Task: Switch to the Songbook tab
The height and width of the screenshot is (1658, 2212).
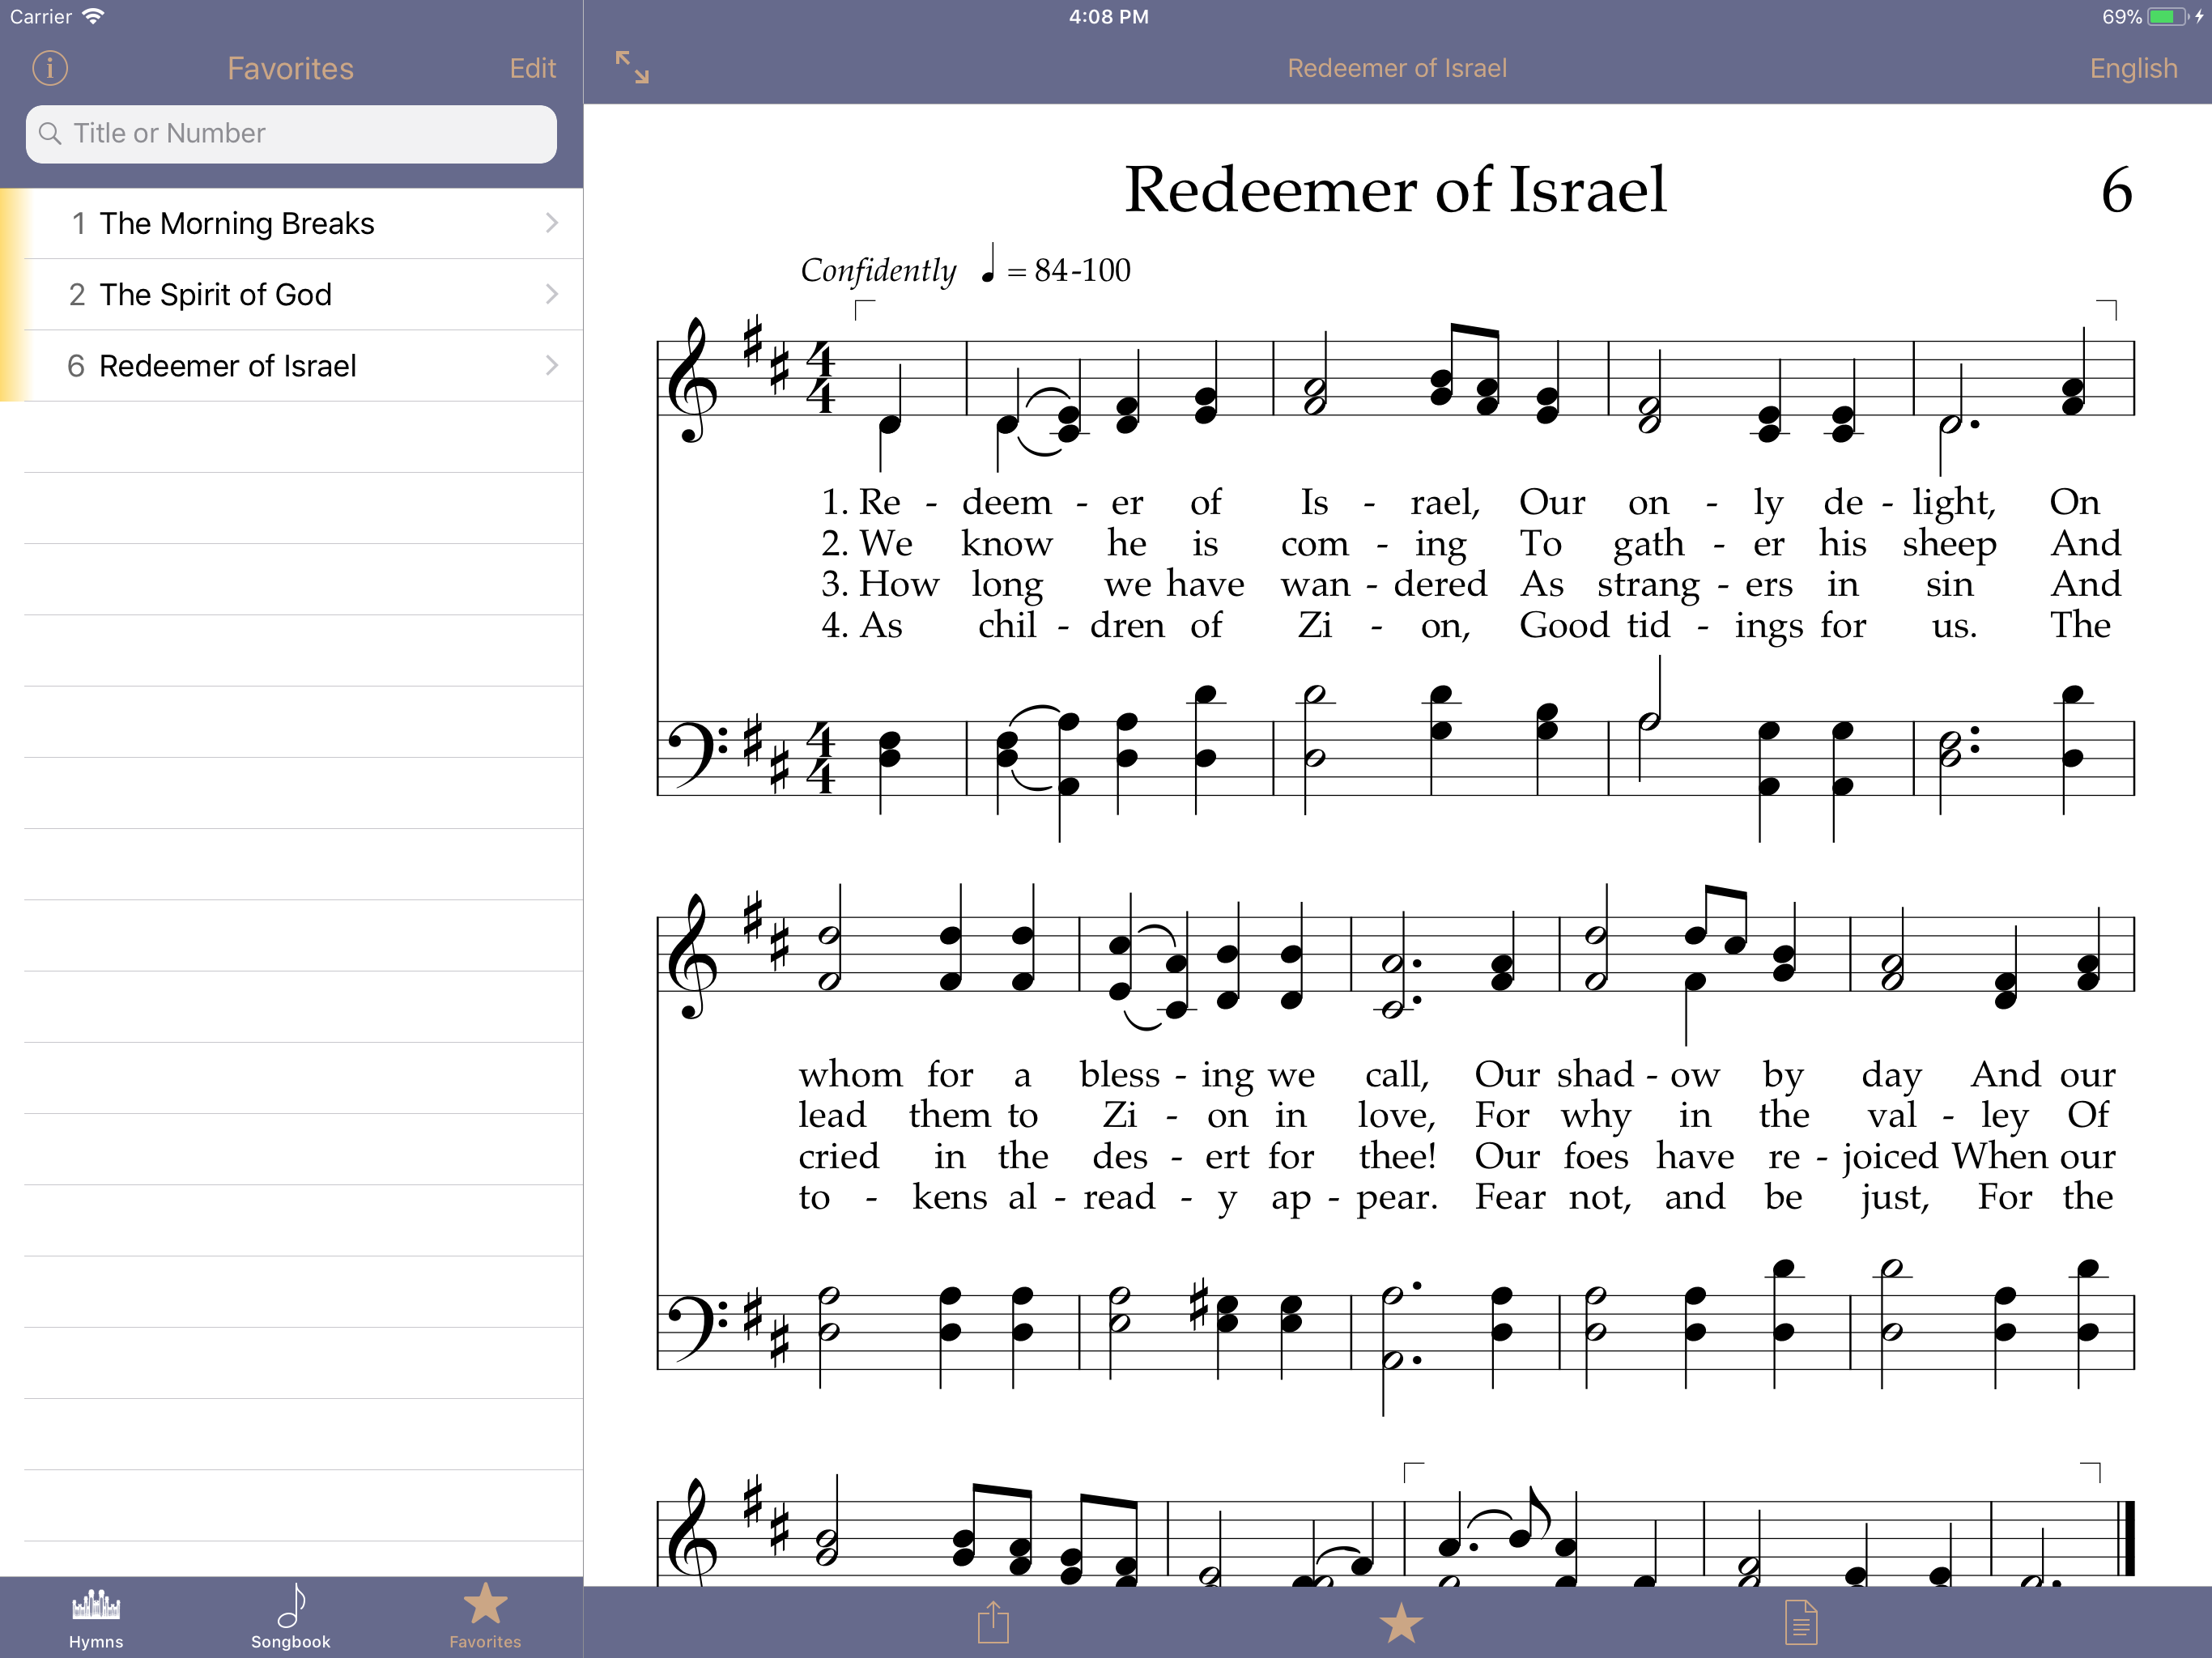Action: [291, 1617]
